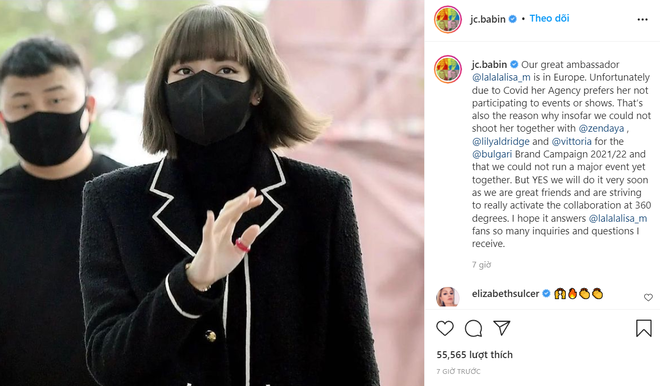Save the post with the bookmark icon
Screen dimensions: 660x386
pos(644,328)
